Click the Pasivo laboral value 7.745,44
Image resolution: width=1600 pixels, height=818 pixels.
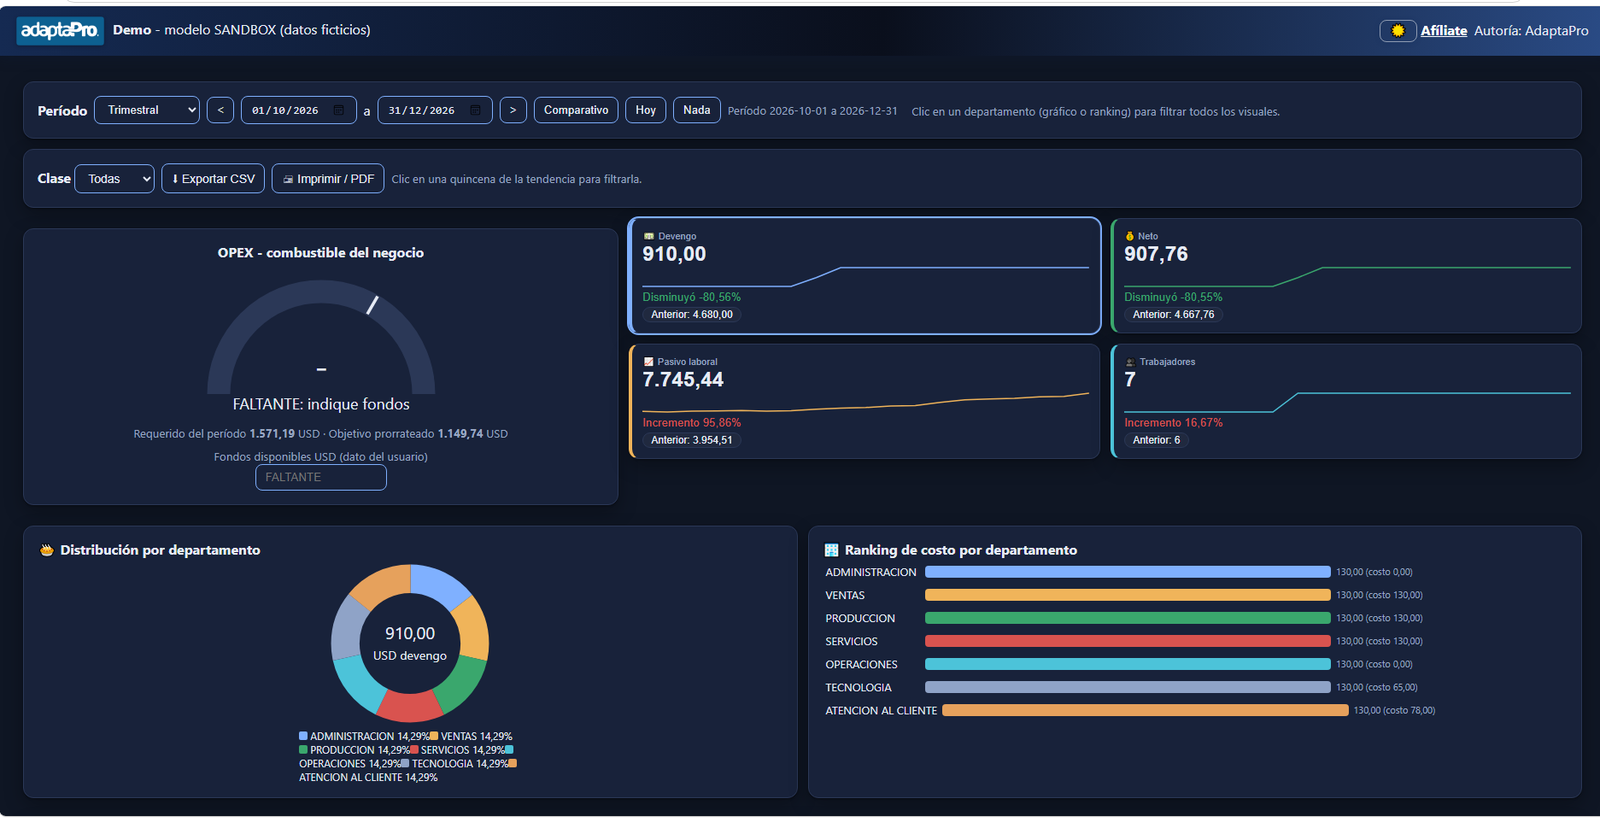tap(683, 380)
